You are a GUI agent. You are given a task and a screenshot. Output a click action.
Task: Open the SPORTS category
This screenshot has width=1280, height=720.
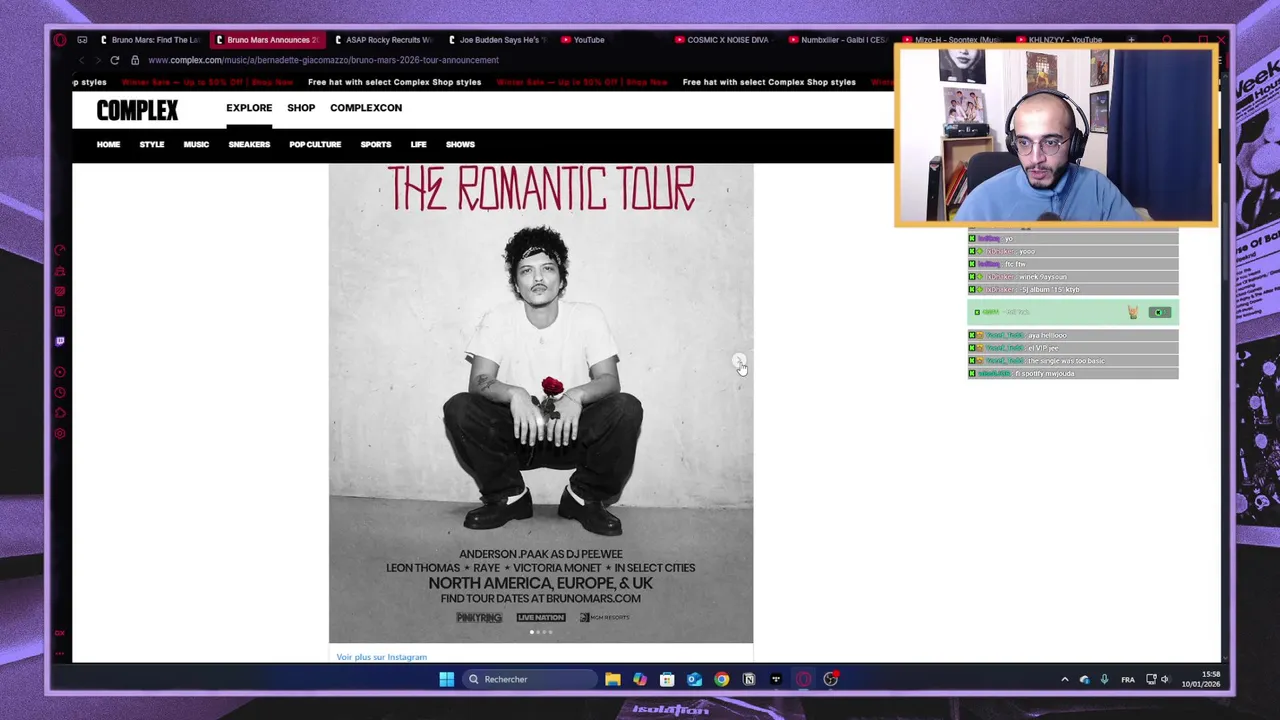tap(376, 145)
